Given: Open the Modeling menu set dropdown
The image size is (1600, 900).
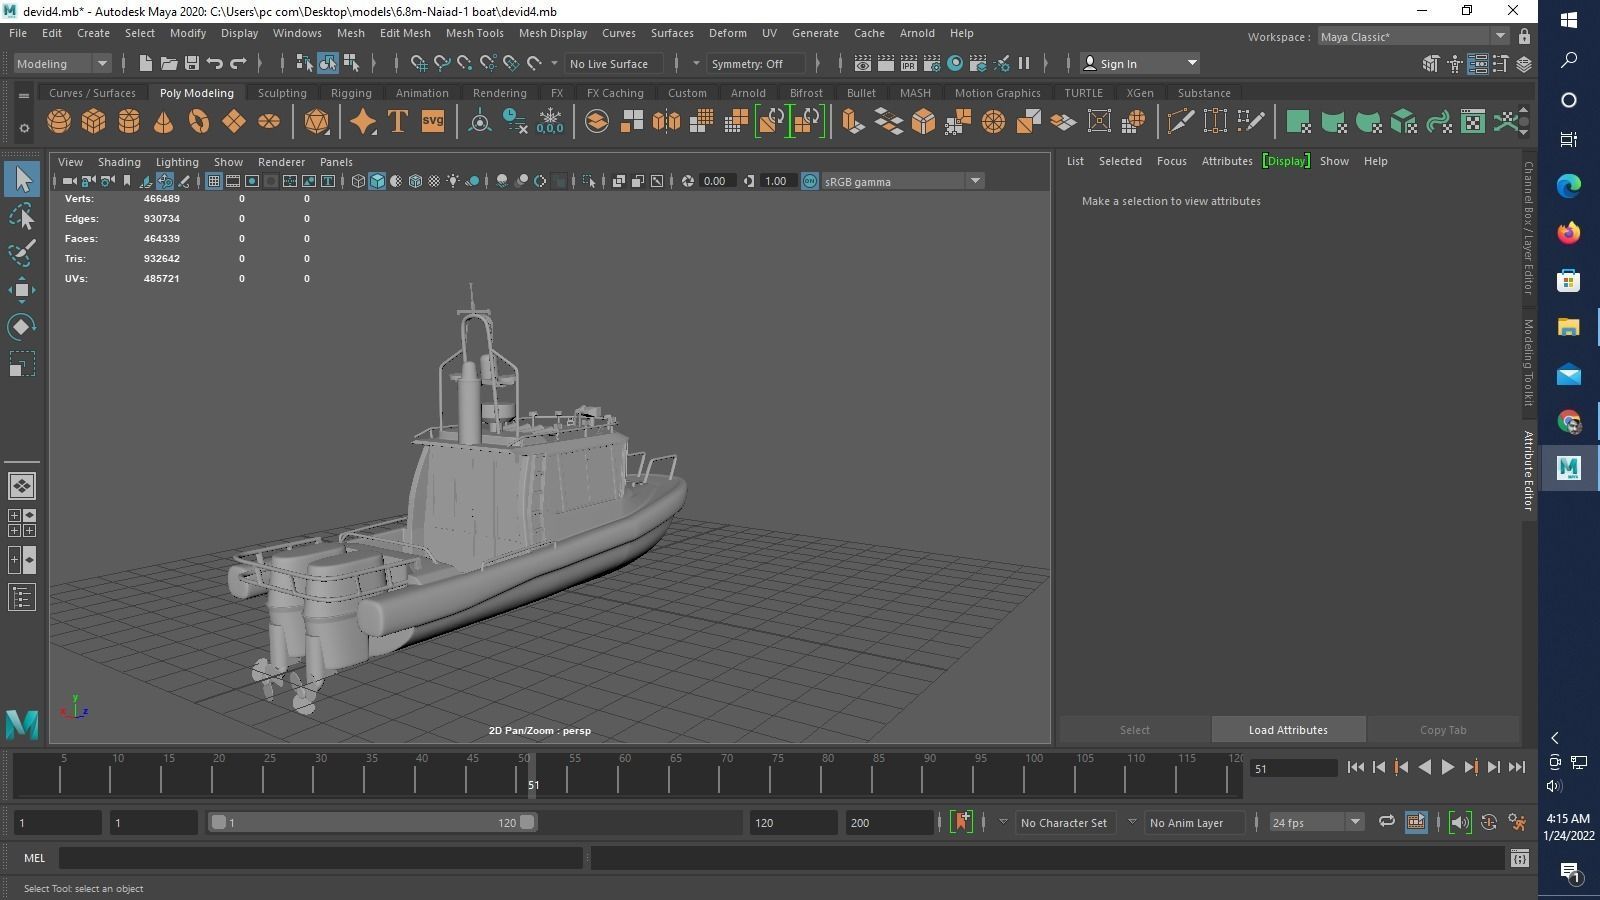Looking at the screenshot, I should tap(62, 63).
